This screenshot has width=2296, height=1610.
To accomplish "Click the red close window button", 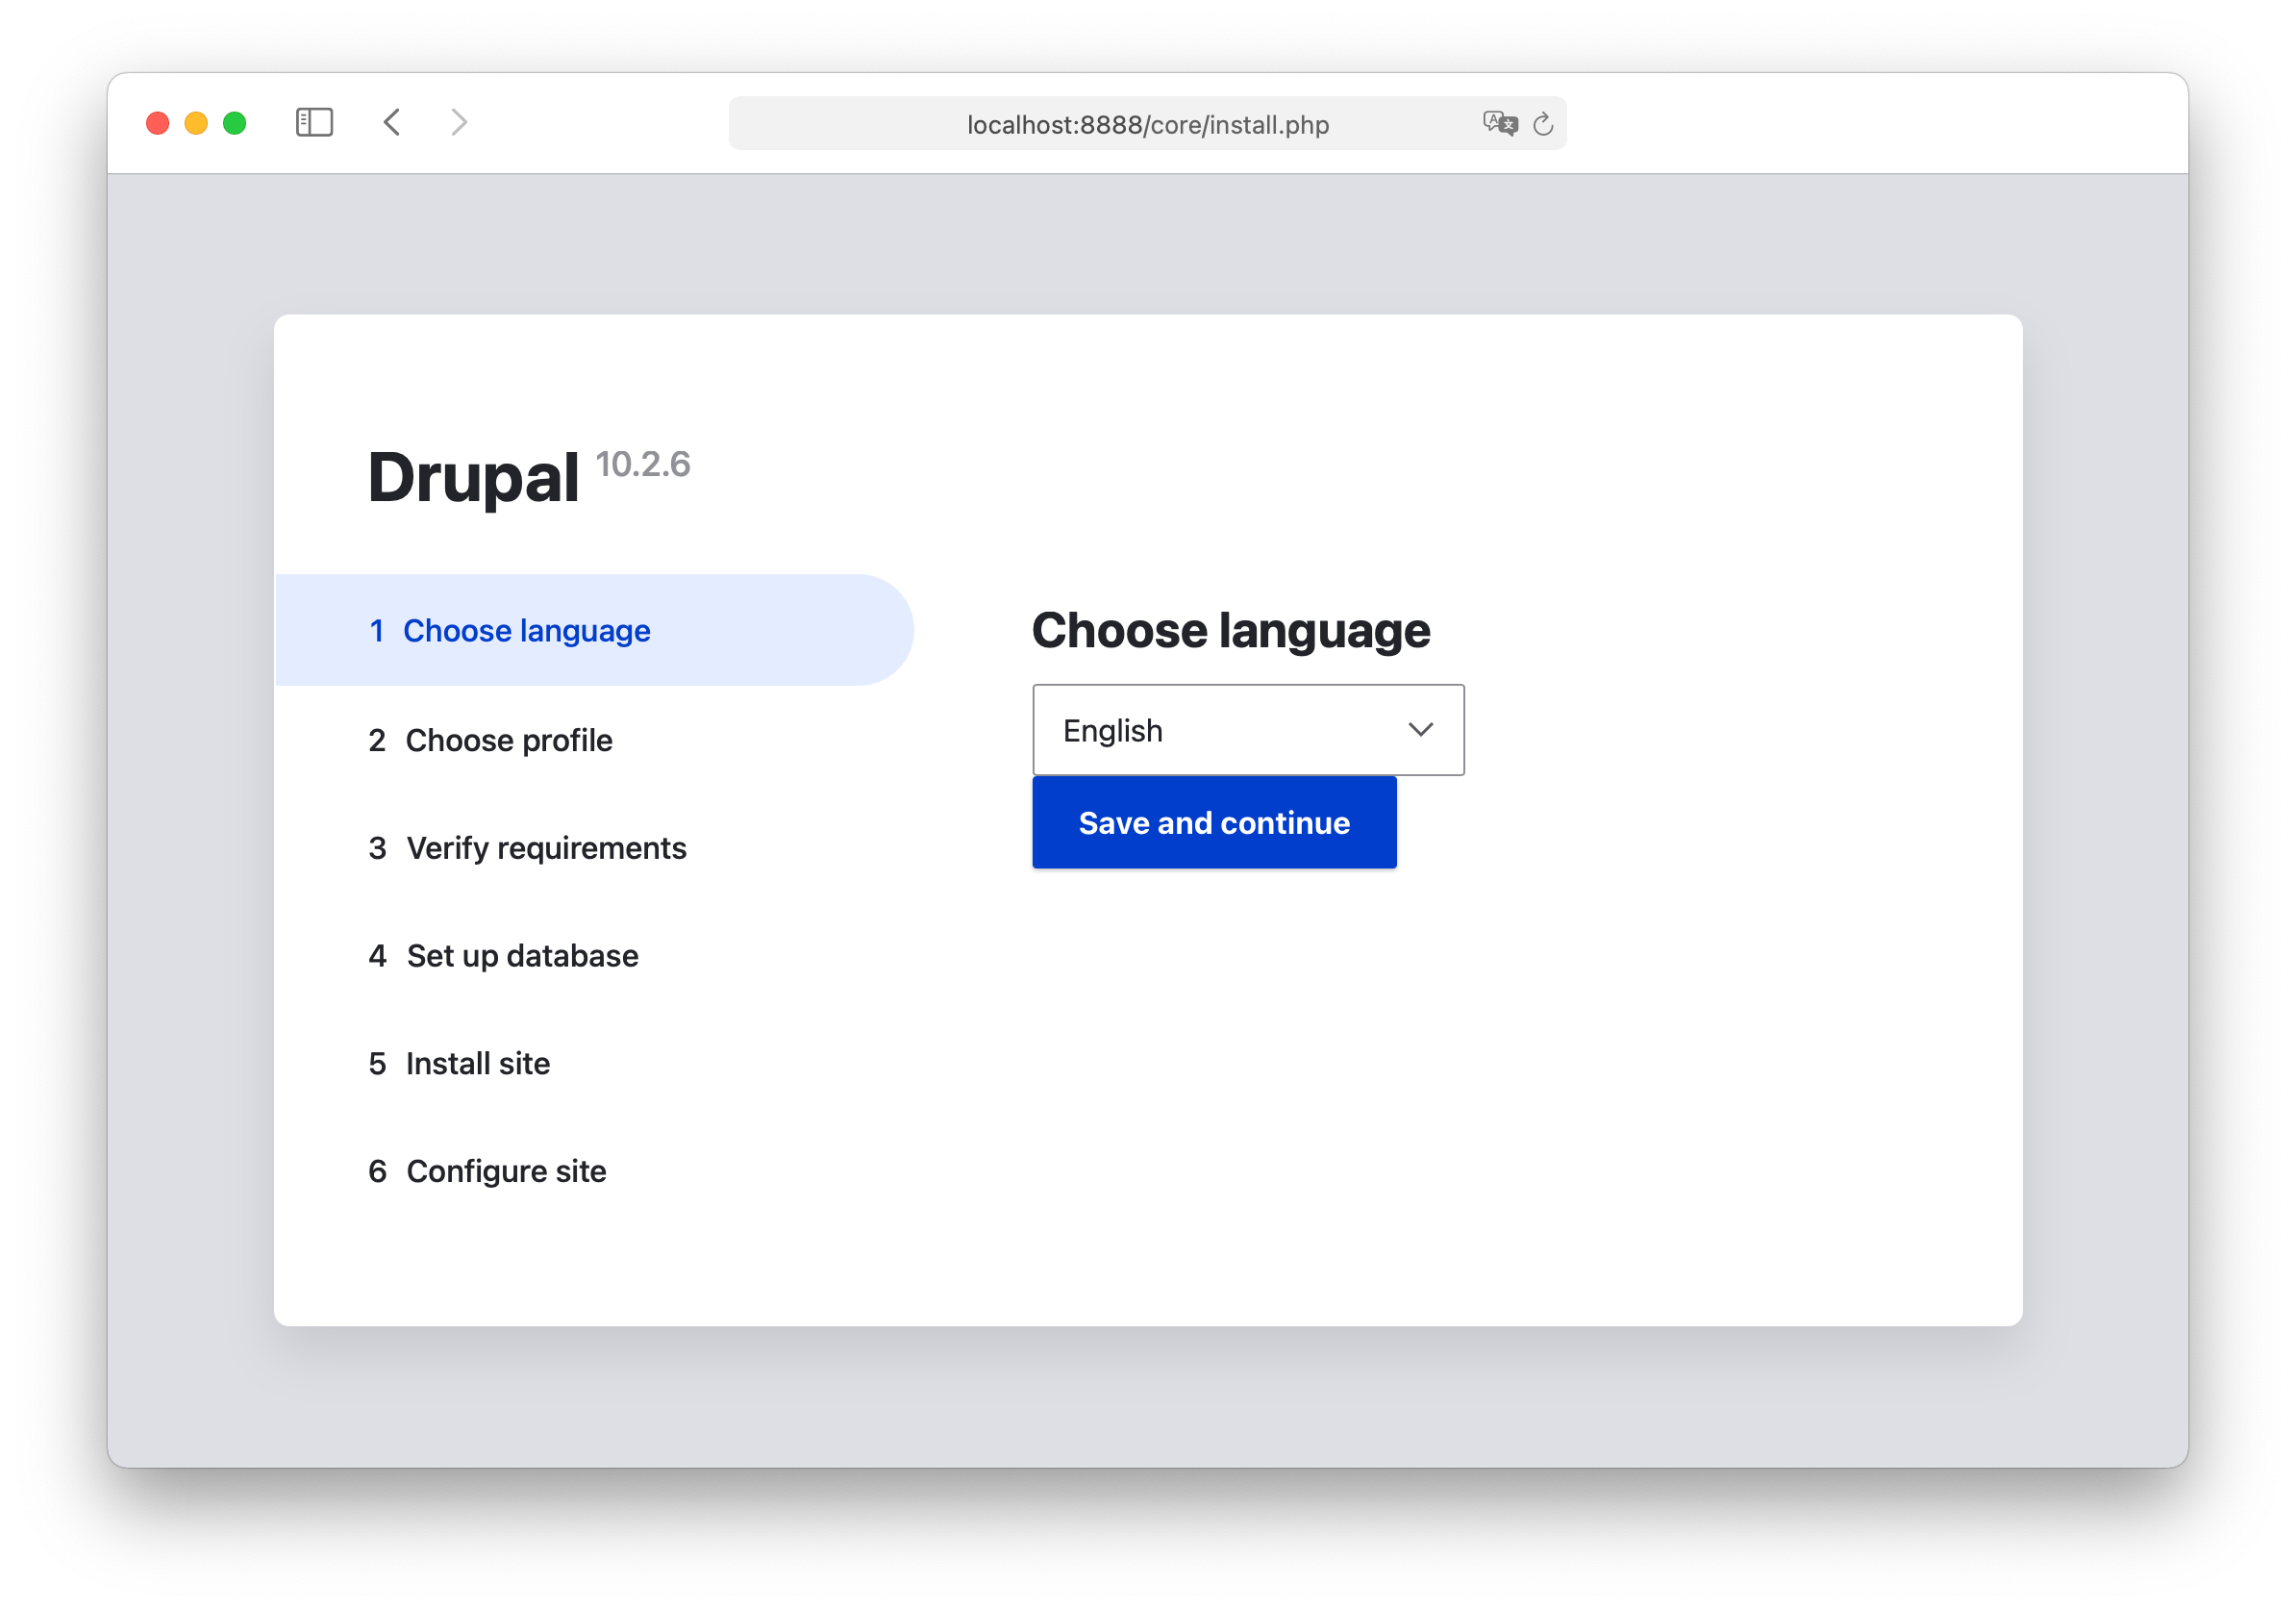I will click(158, 123).
